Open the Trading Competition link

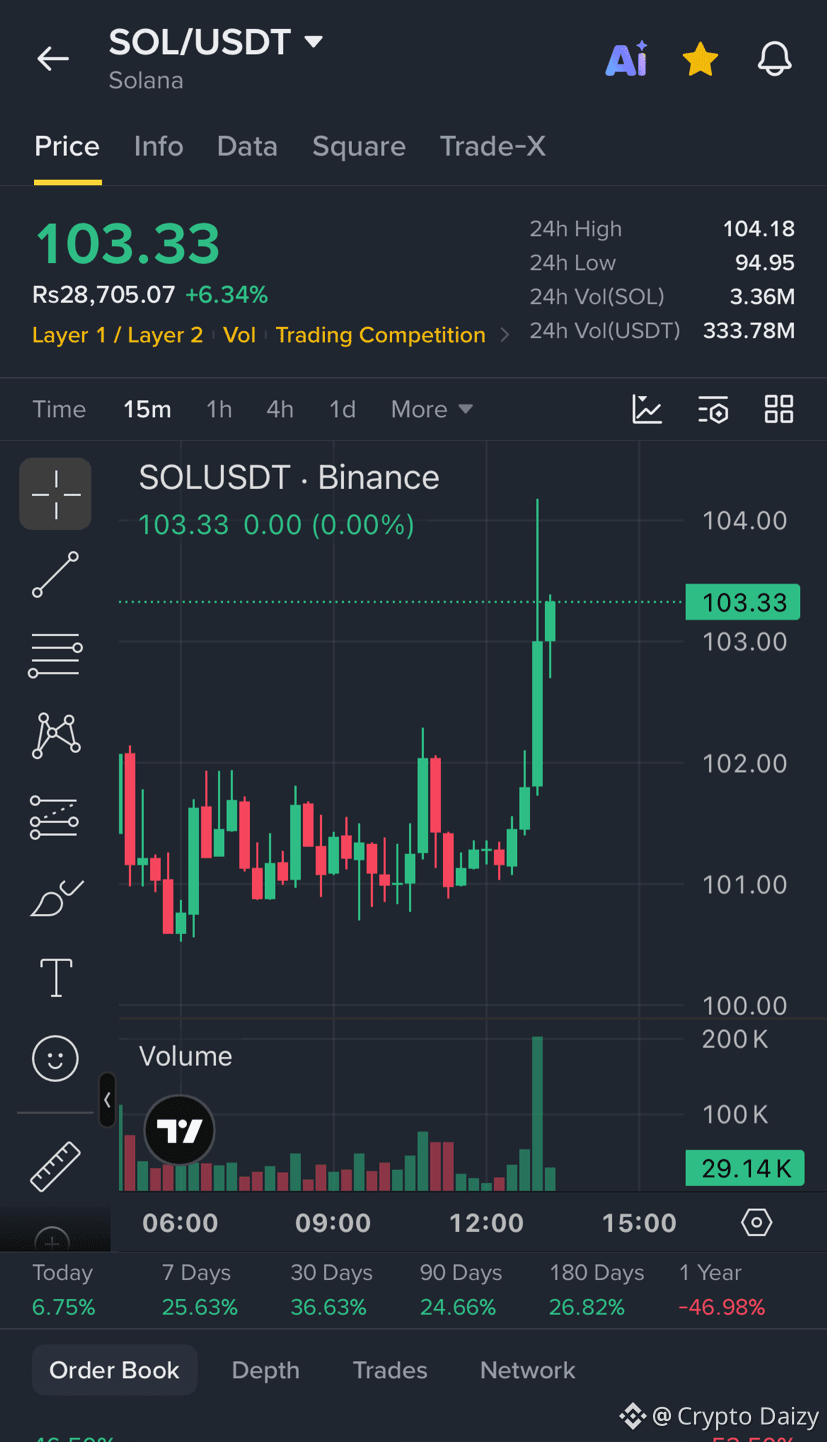pyautogui.click(x=380, y=335)
